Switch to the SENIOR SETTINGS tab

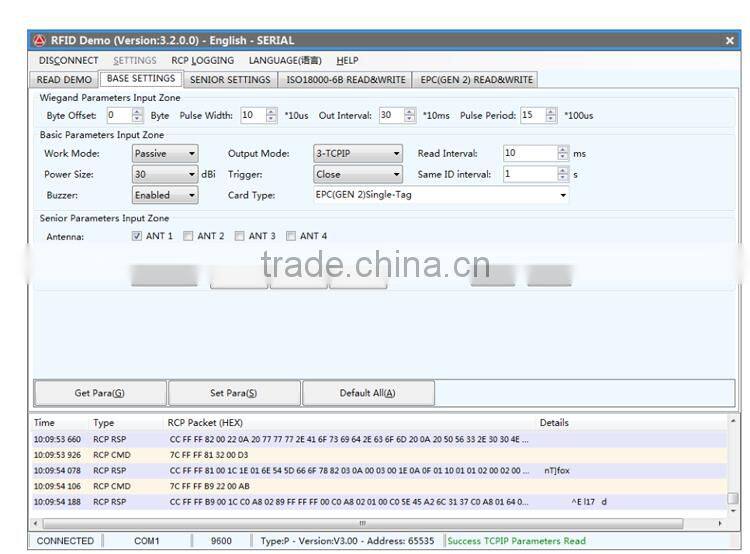point(230,80)
